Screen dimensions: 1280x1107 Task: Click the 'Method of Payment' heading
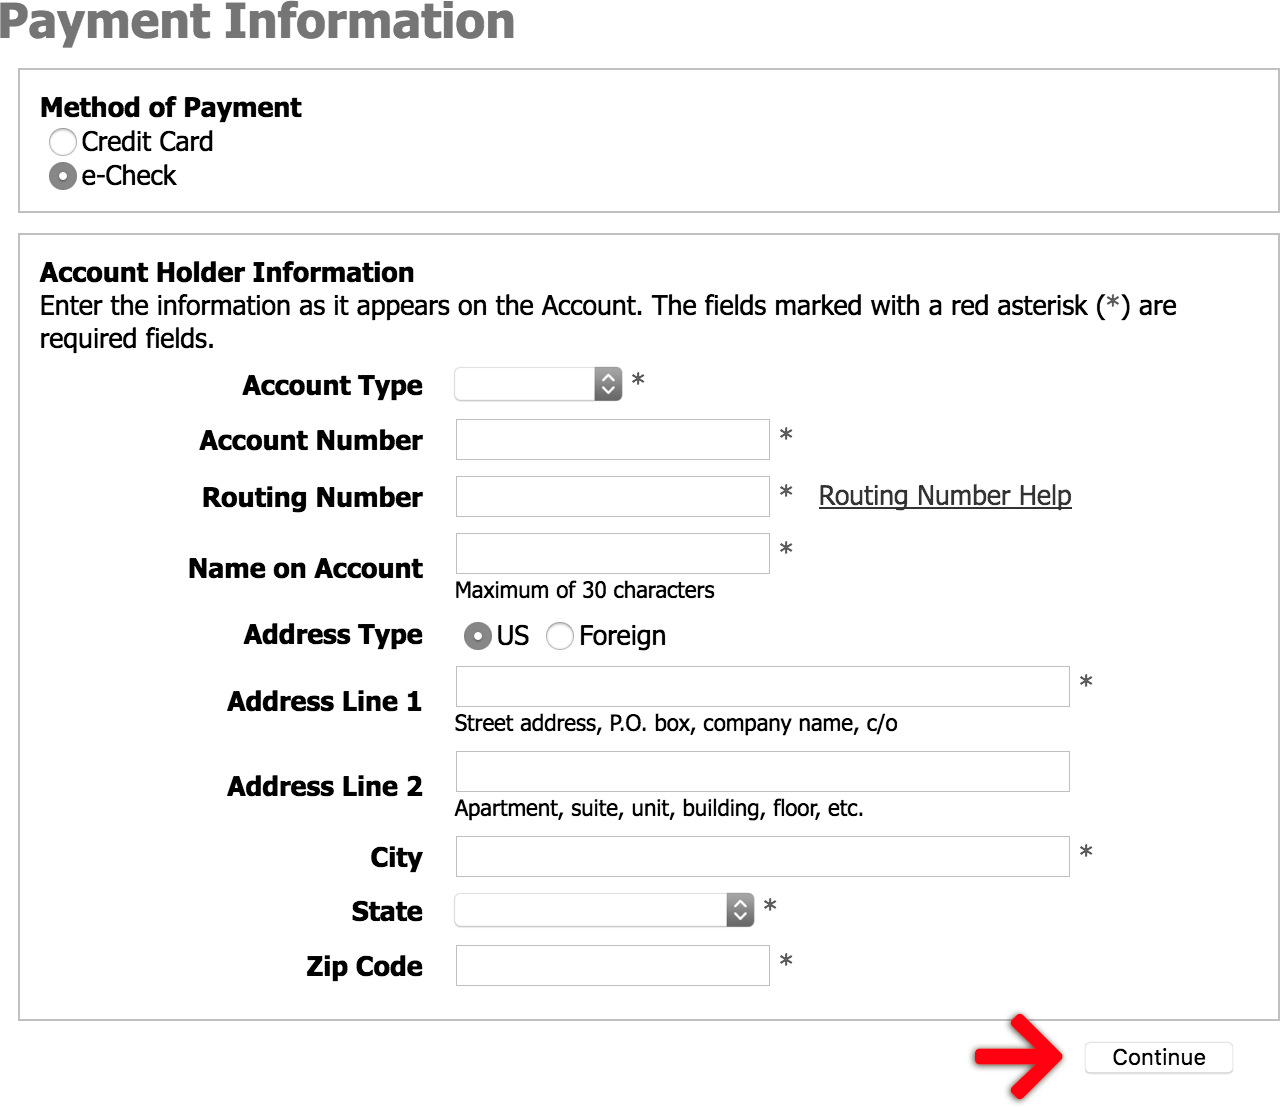pos(171,108)
